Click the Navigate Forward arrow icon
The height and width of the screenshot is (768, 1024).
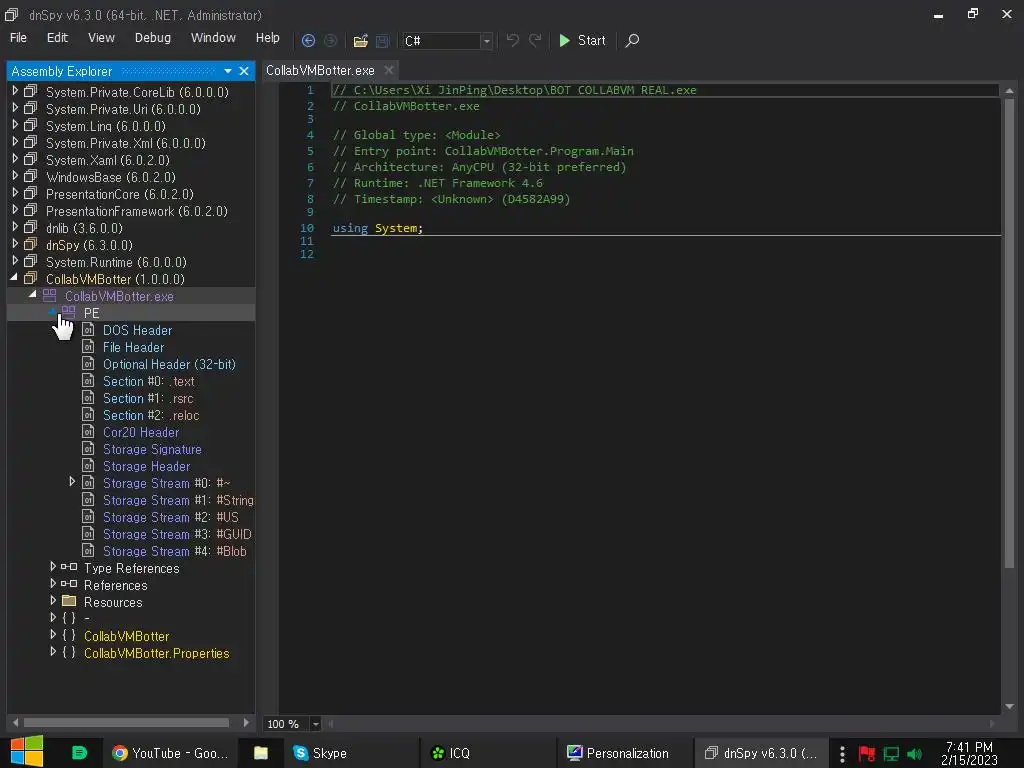(330, 40)
